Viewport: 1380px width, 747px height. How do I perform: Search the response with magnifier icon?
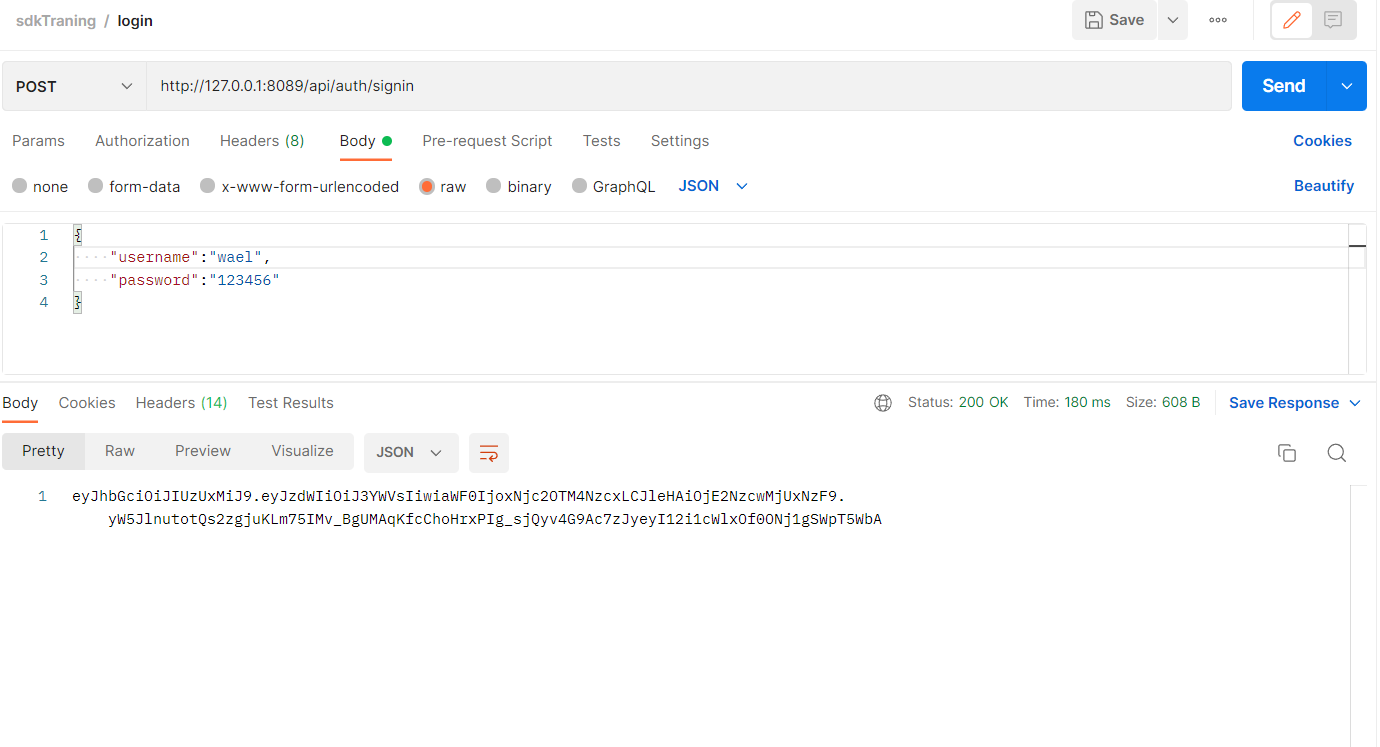(x=1336, y=453)
